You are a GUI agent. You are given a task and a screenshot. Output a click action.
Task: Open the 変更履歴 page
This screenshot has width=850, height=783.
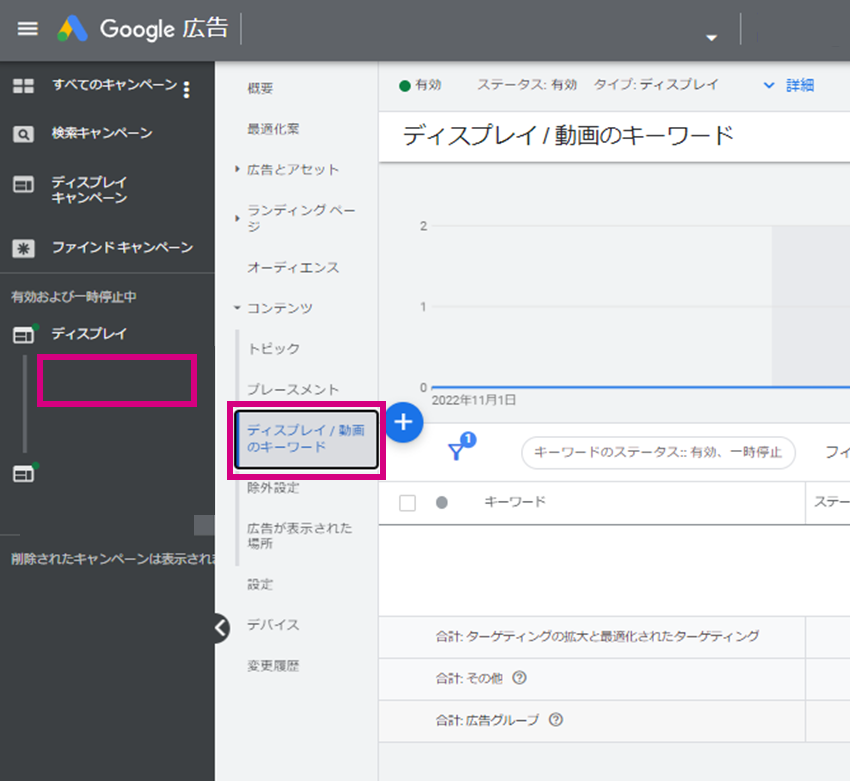pyautogui.click(x=273, y=666)
